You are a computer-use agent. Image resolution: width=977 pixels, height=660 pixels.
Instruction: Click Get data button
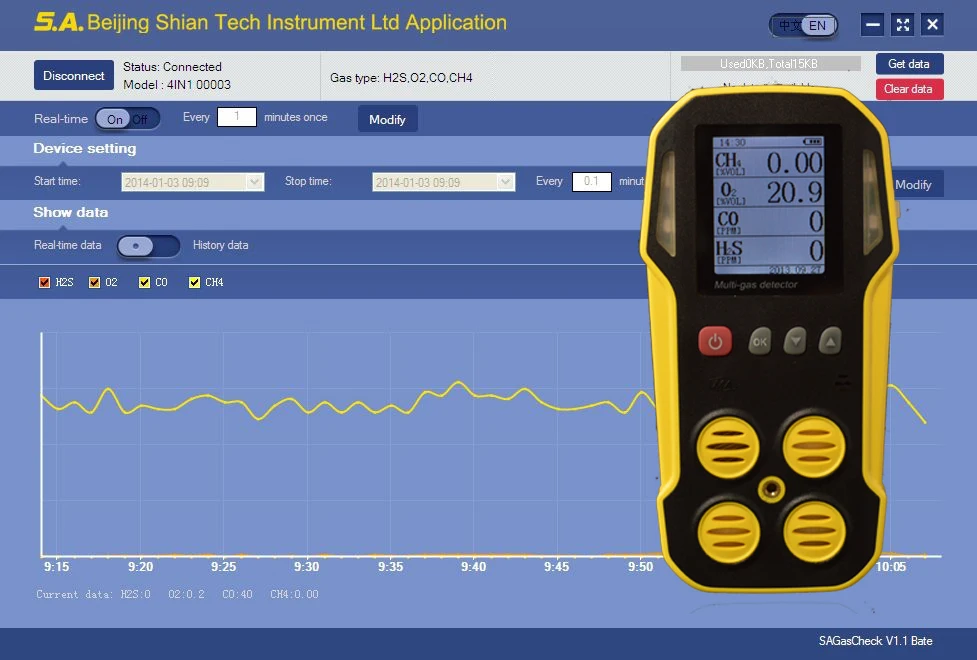[x=909, y=64]
